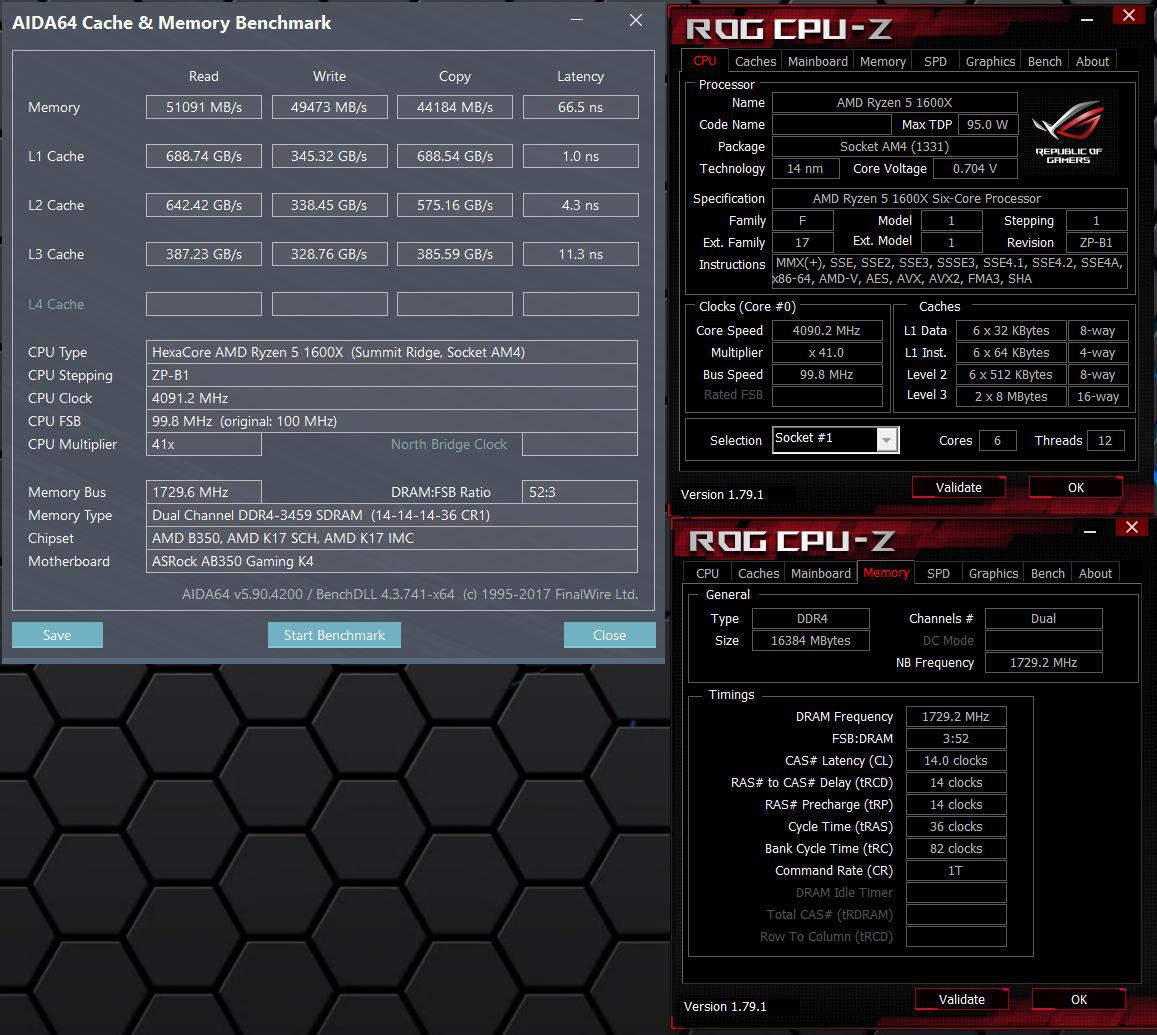Select CPU tab in upper CPU-Z window
Viewport: 1157px width, 1035px height.
click(x=705, y=61)
